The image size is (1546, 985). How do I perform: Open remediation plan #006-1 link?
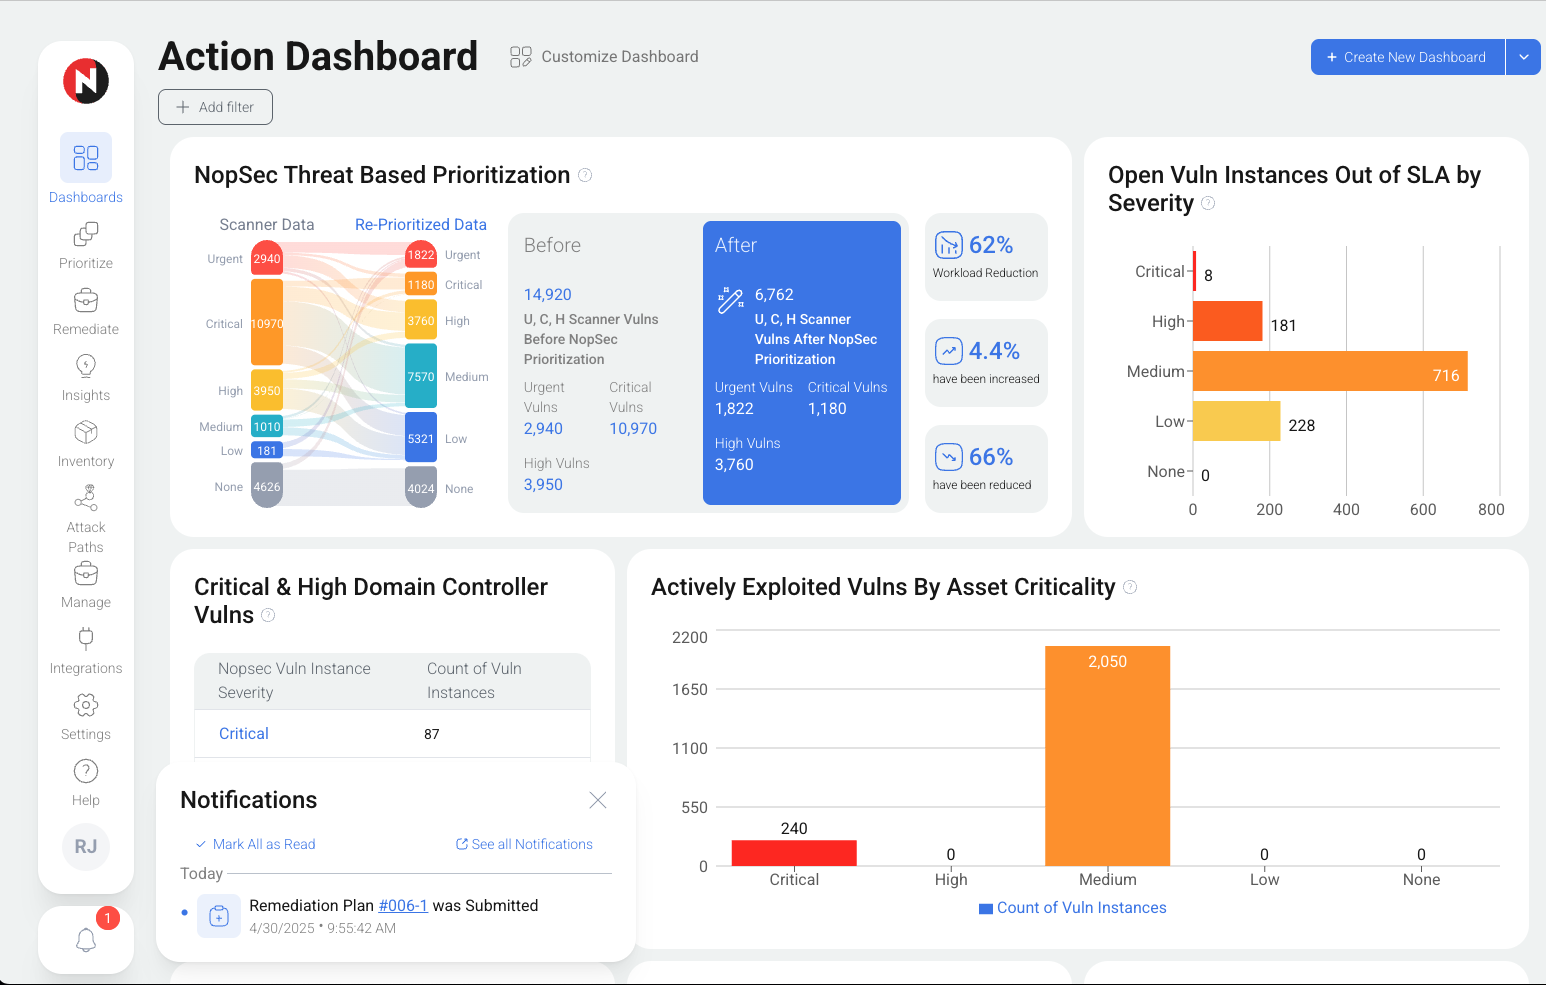point(403,905)
